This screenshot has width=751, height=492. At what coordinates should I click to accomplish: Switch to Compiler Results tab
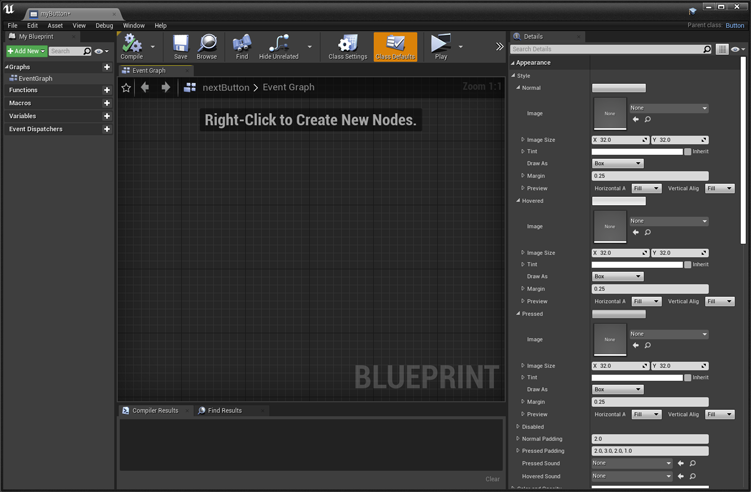pyautogui.click(x=155, y=411)
